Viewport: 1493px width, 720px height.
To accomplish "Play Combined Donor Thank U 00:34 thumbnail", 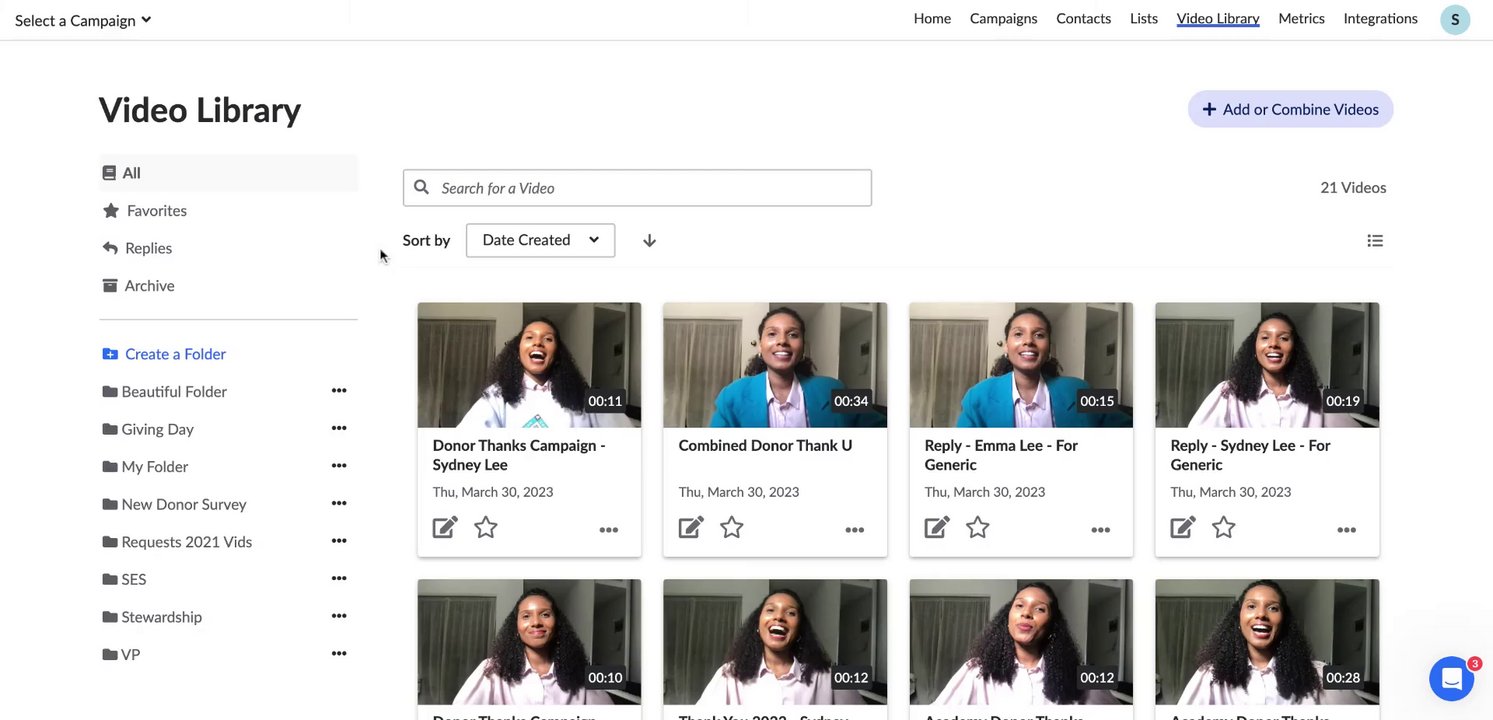I will 775,365.
